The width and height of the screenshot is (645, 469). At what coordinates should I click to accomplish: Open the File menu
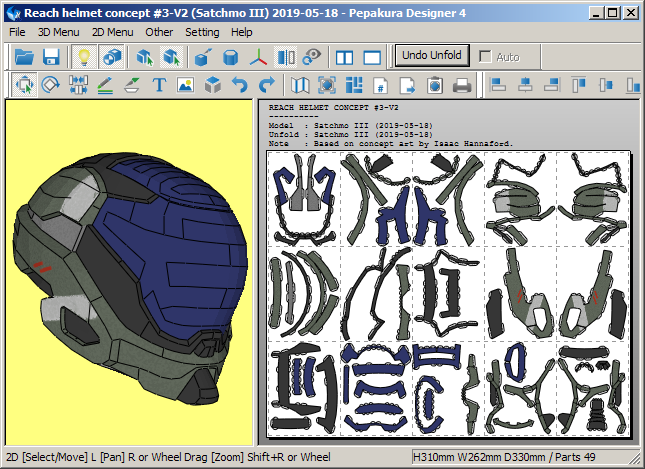tap(17, 32)
